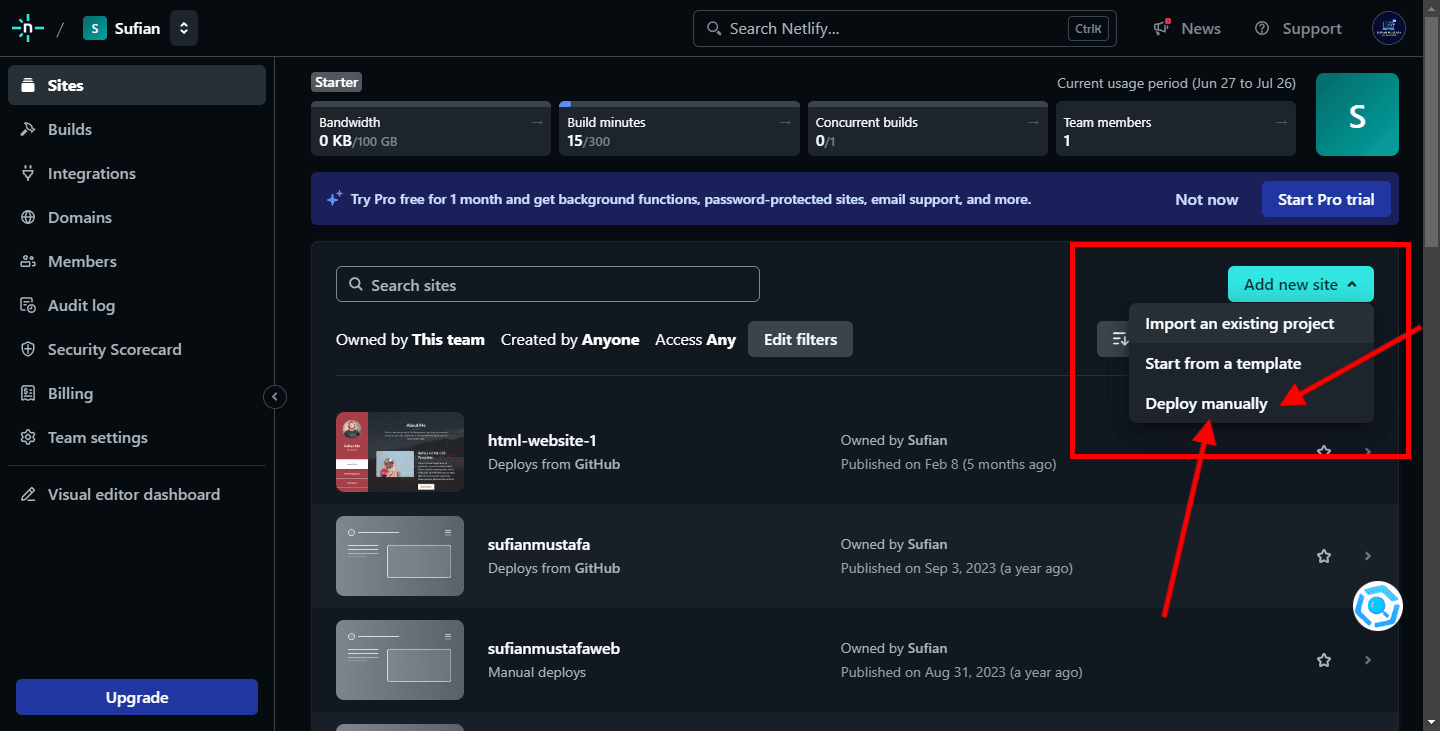This screenshot has height=731, width=1440.
Task: Open html-website-1 site thumbnail
Action: click(x=400, y=452)
